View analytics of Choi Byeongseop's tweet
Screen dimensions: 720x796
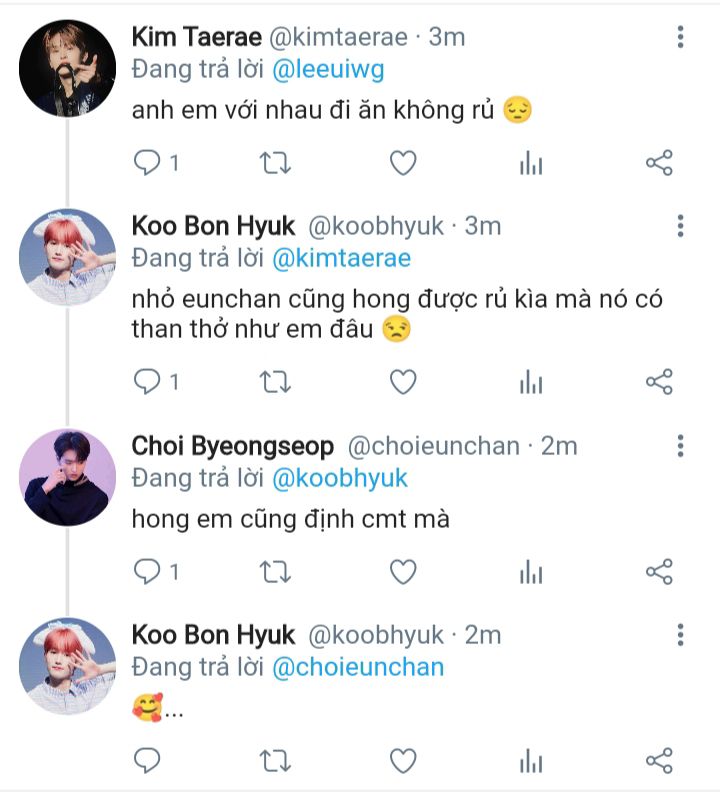[531, 571]
